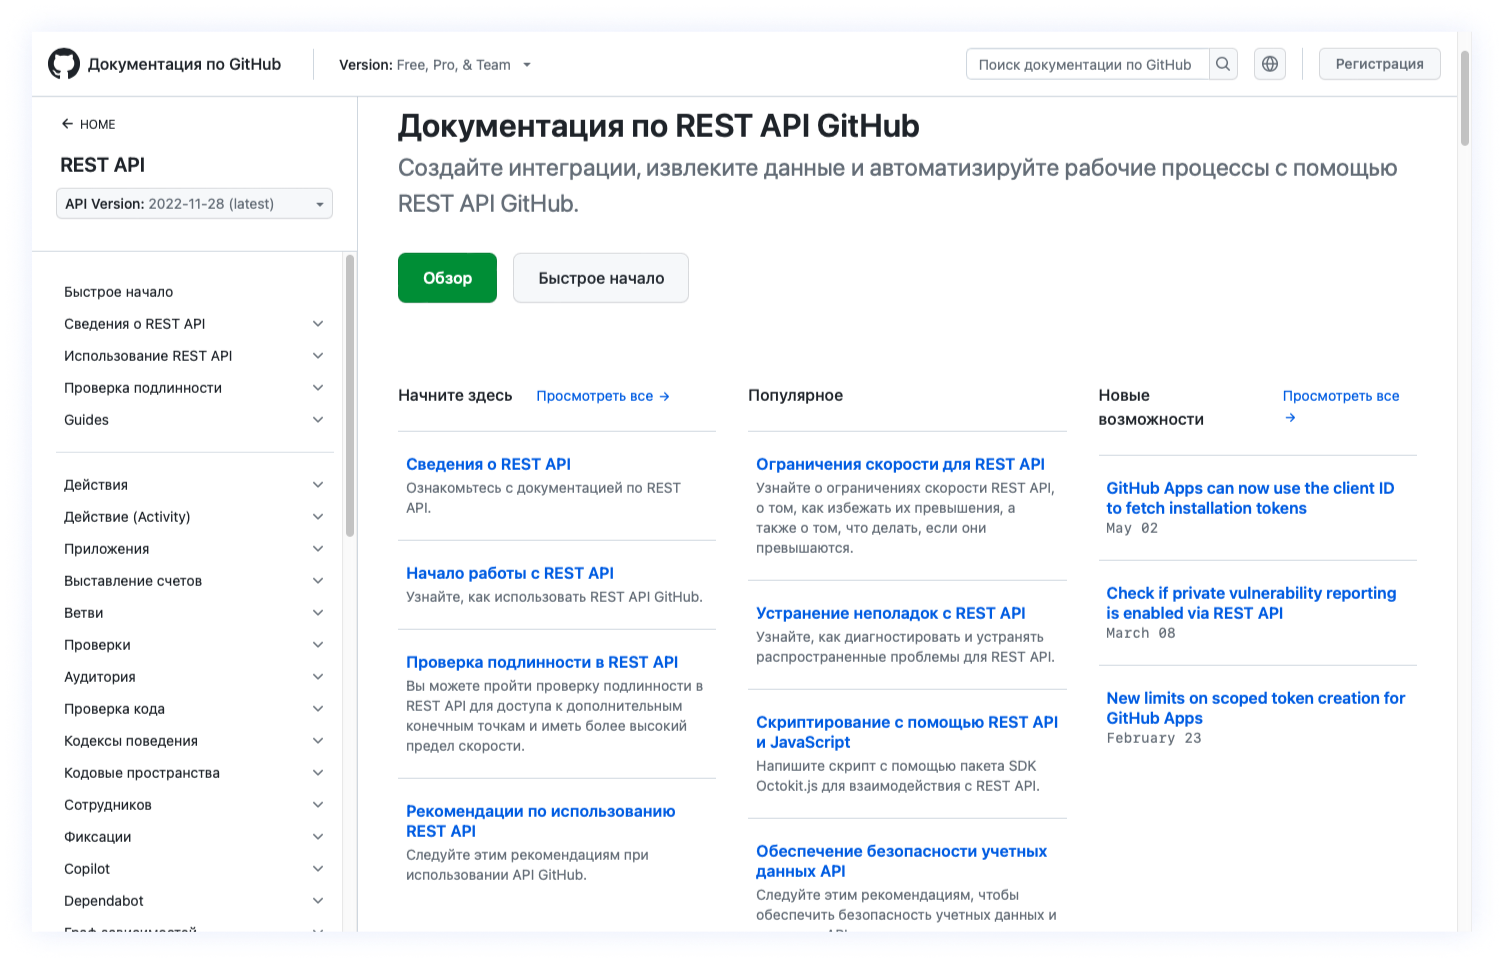Open the API Version 2022-11-28 selector
Image resolution: width=1504 pixels, height=964 pixels.
click(194, 204)
